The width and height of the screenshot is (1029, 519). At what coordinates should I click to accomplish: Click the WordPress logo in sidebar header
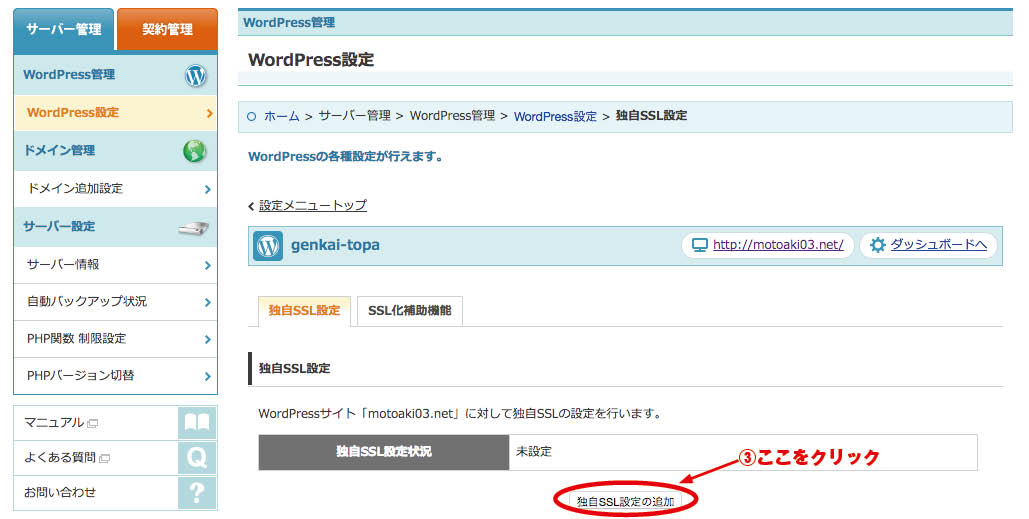pos(196,75)
